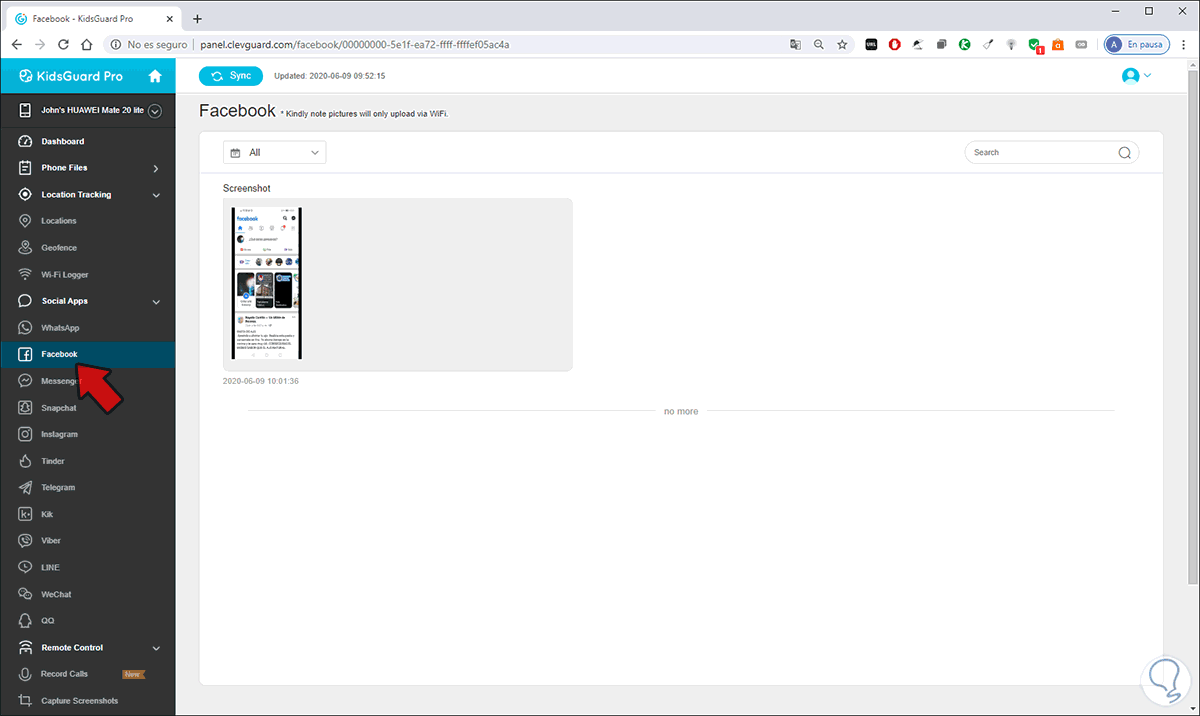Reload the page
This screenshot has height=716, width=1200.
pyautogui.click(x=64, y=45)
